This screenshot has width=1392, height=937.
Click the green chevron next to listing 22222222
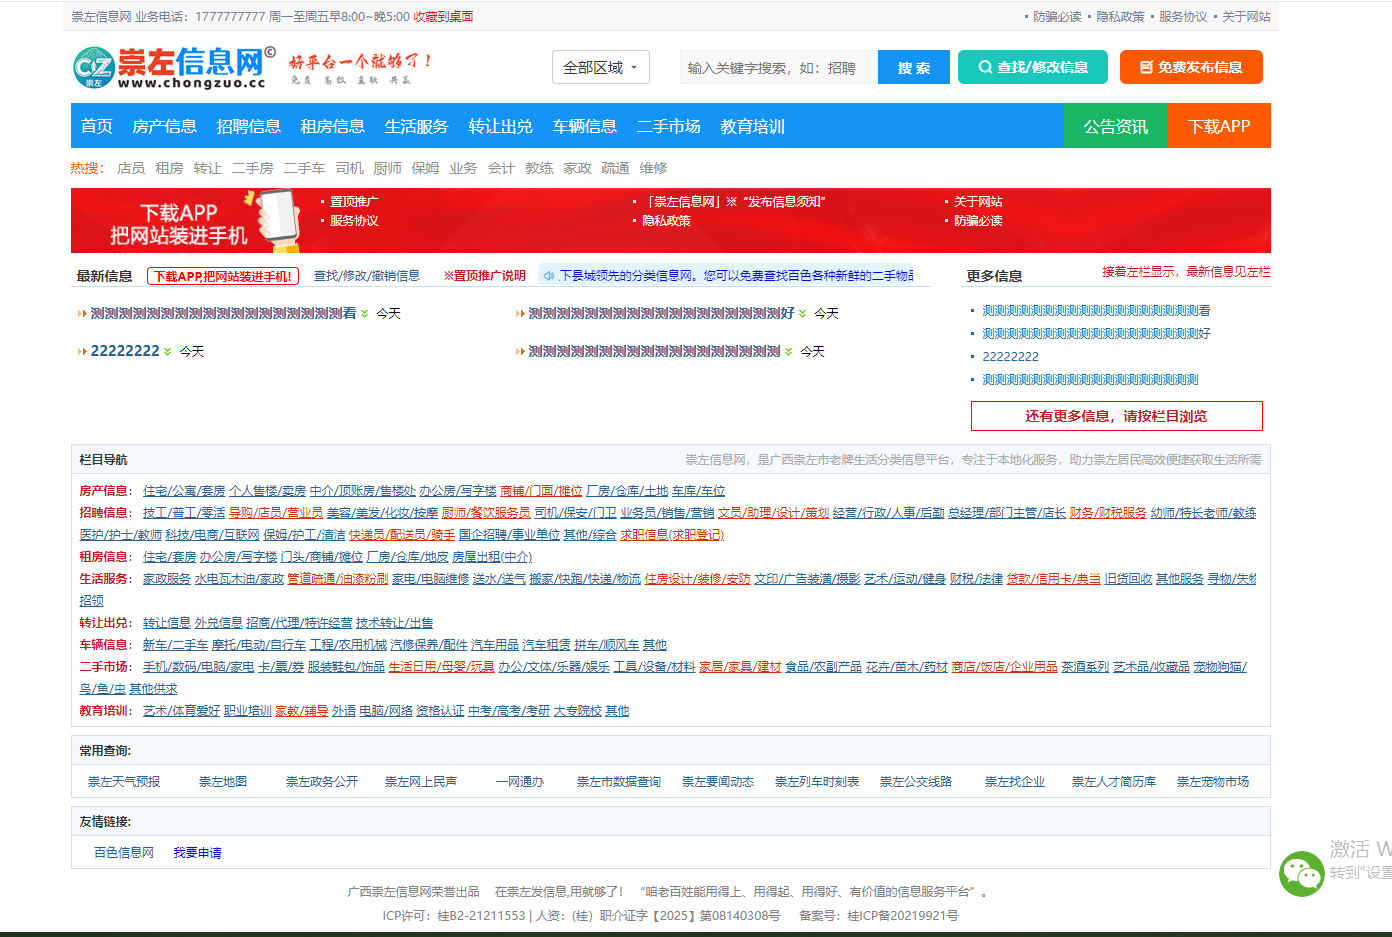pyautogui.click(x=167, y=351)
